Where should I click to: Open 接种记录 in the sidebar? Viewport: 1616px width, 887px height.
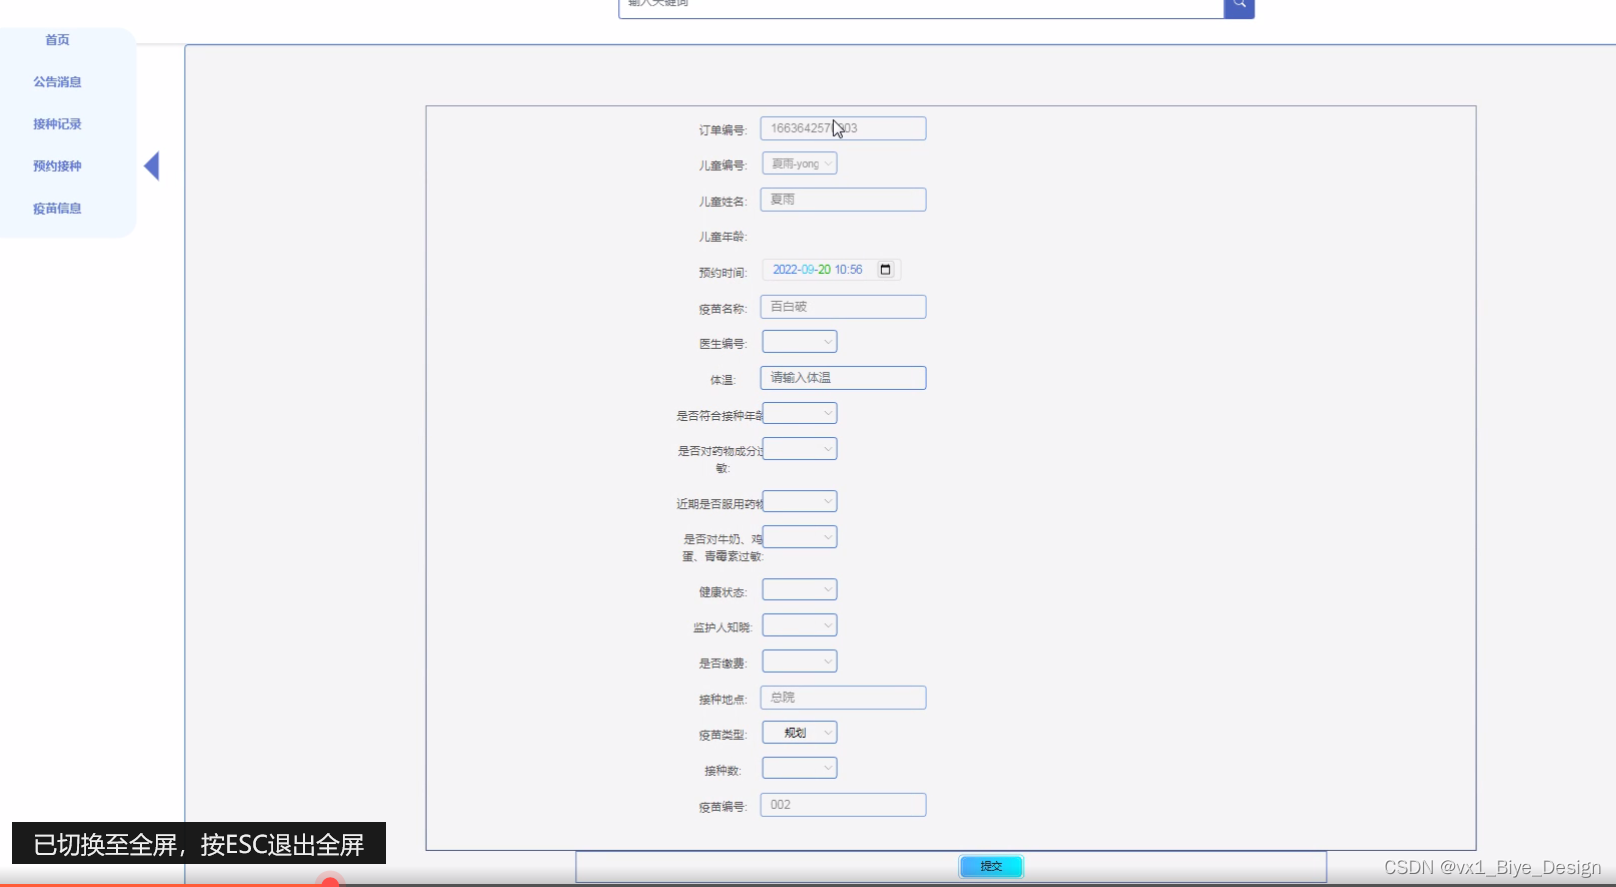57,124
